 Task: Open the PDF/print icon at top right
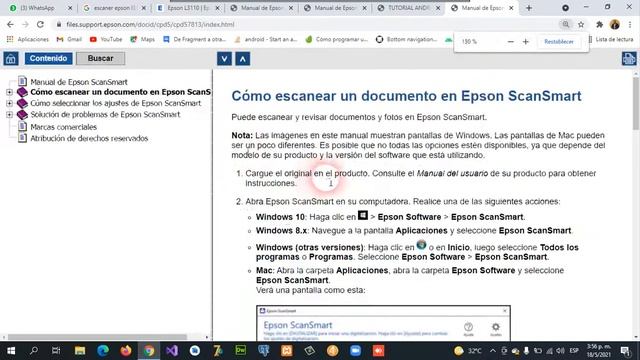(x=629, y=58)
